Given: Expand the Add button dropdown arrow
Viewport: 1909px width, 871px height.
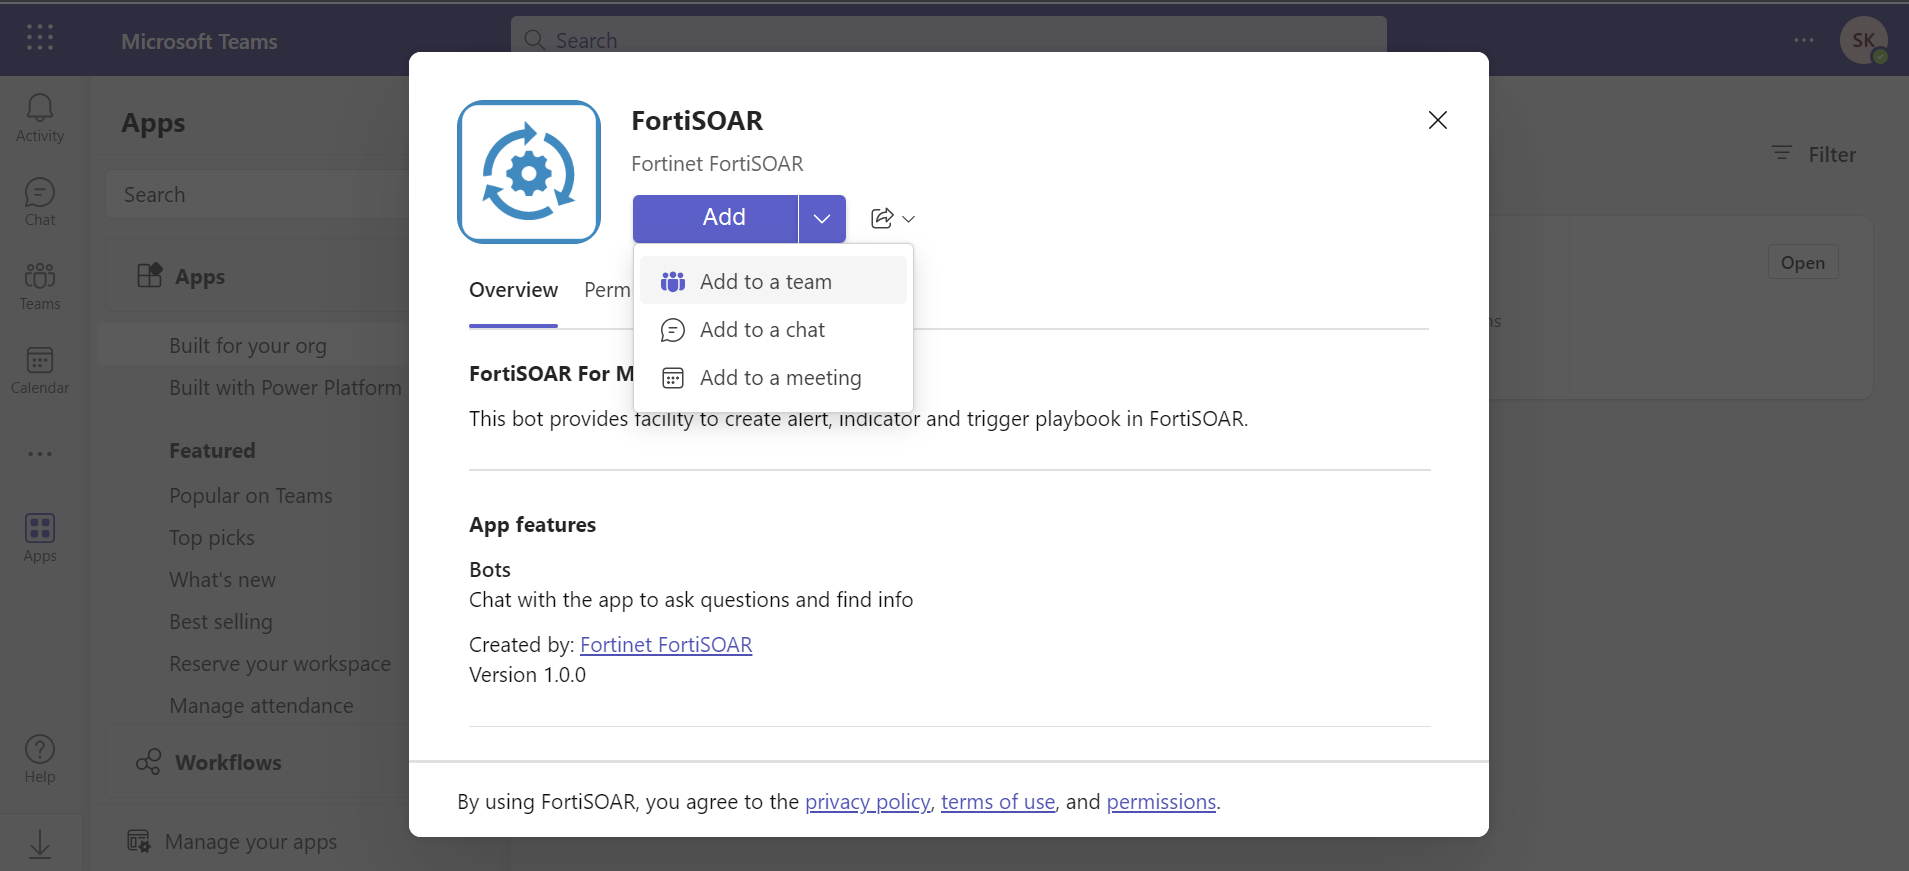Looking at the screenshot, I should point(822,218).
